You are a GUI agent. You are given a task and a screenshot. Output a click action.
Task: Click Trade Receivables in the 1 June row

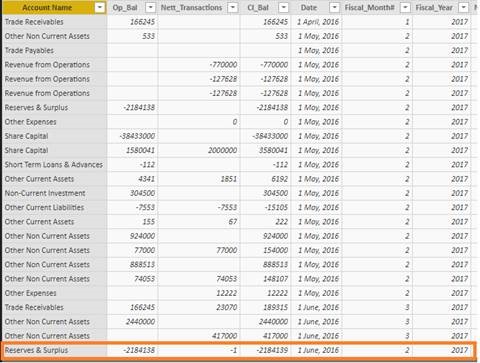click(x=55, y=307)
